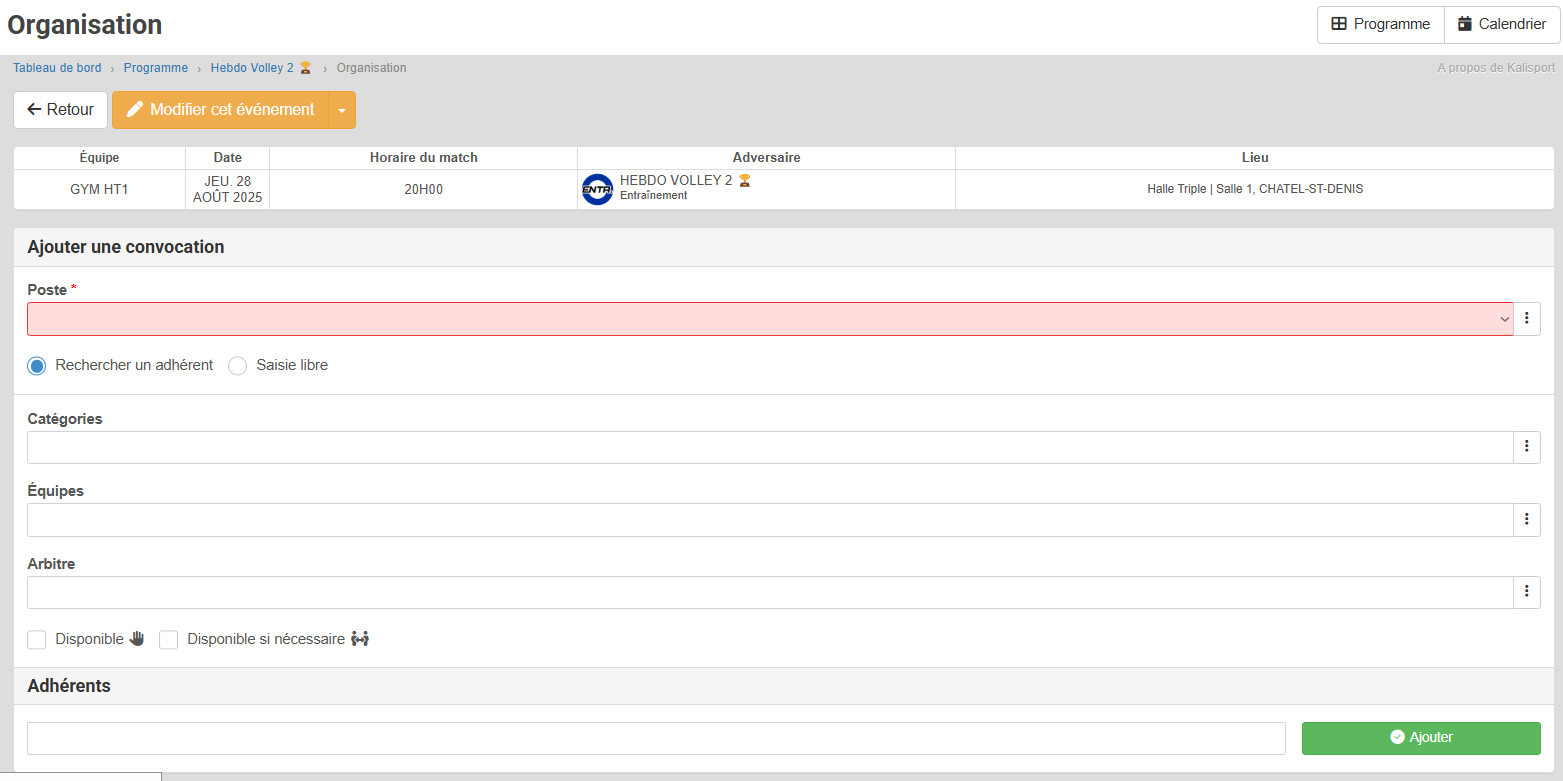Go to Tableau de bord breadcrumb link
Image resolution: width=1563 pixels, height=781 pixels.
pyautogui.click(x=57, y=68)
